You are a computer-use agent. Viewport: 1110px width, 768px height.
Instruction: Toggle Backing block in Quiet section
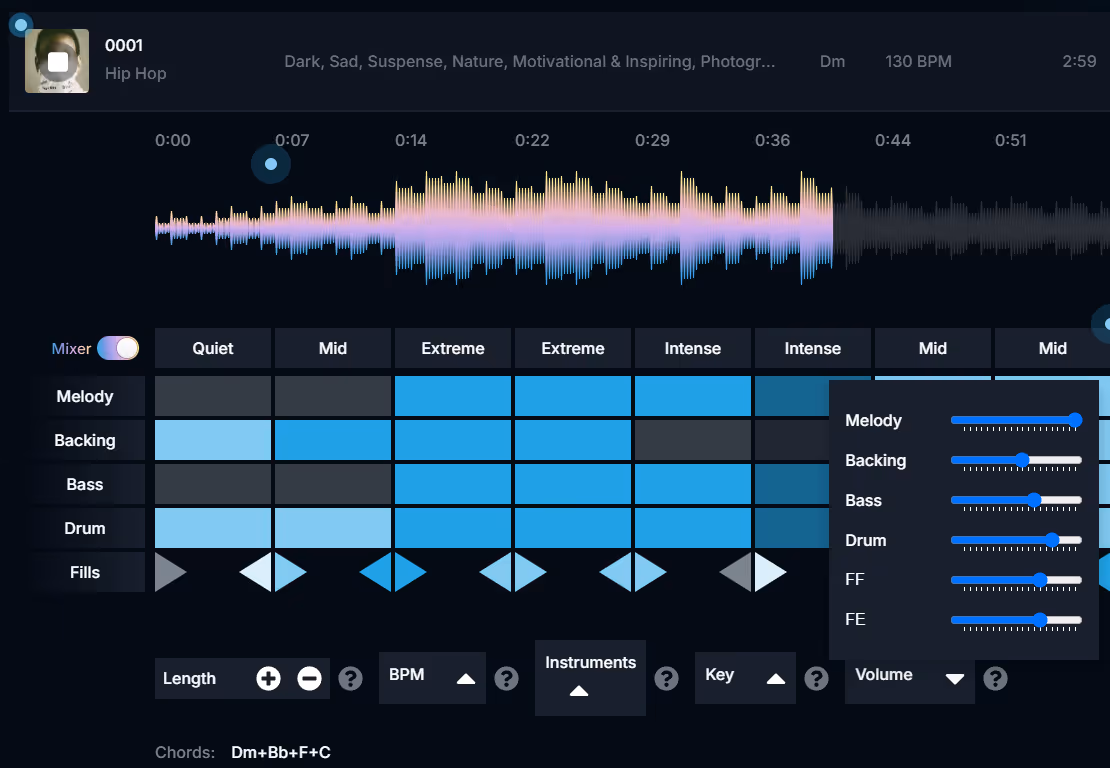click(x=212, y=440)
